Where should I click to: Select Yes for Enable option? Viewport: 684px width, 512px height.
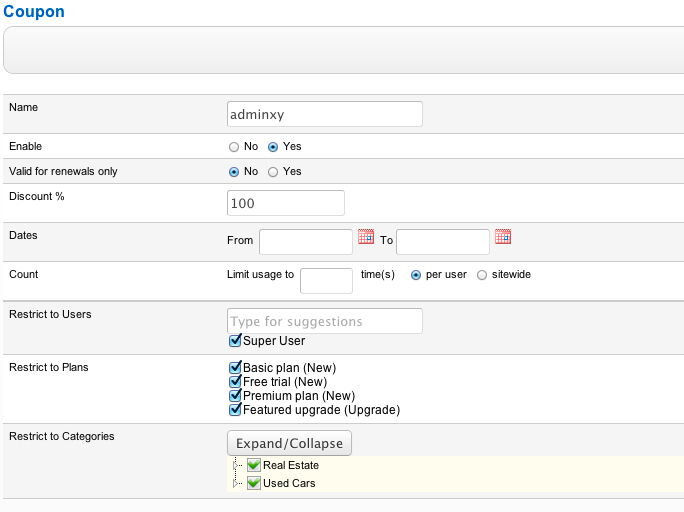pyautogui.click(x=273, y=147)
